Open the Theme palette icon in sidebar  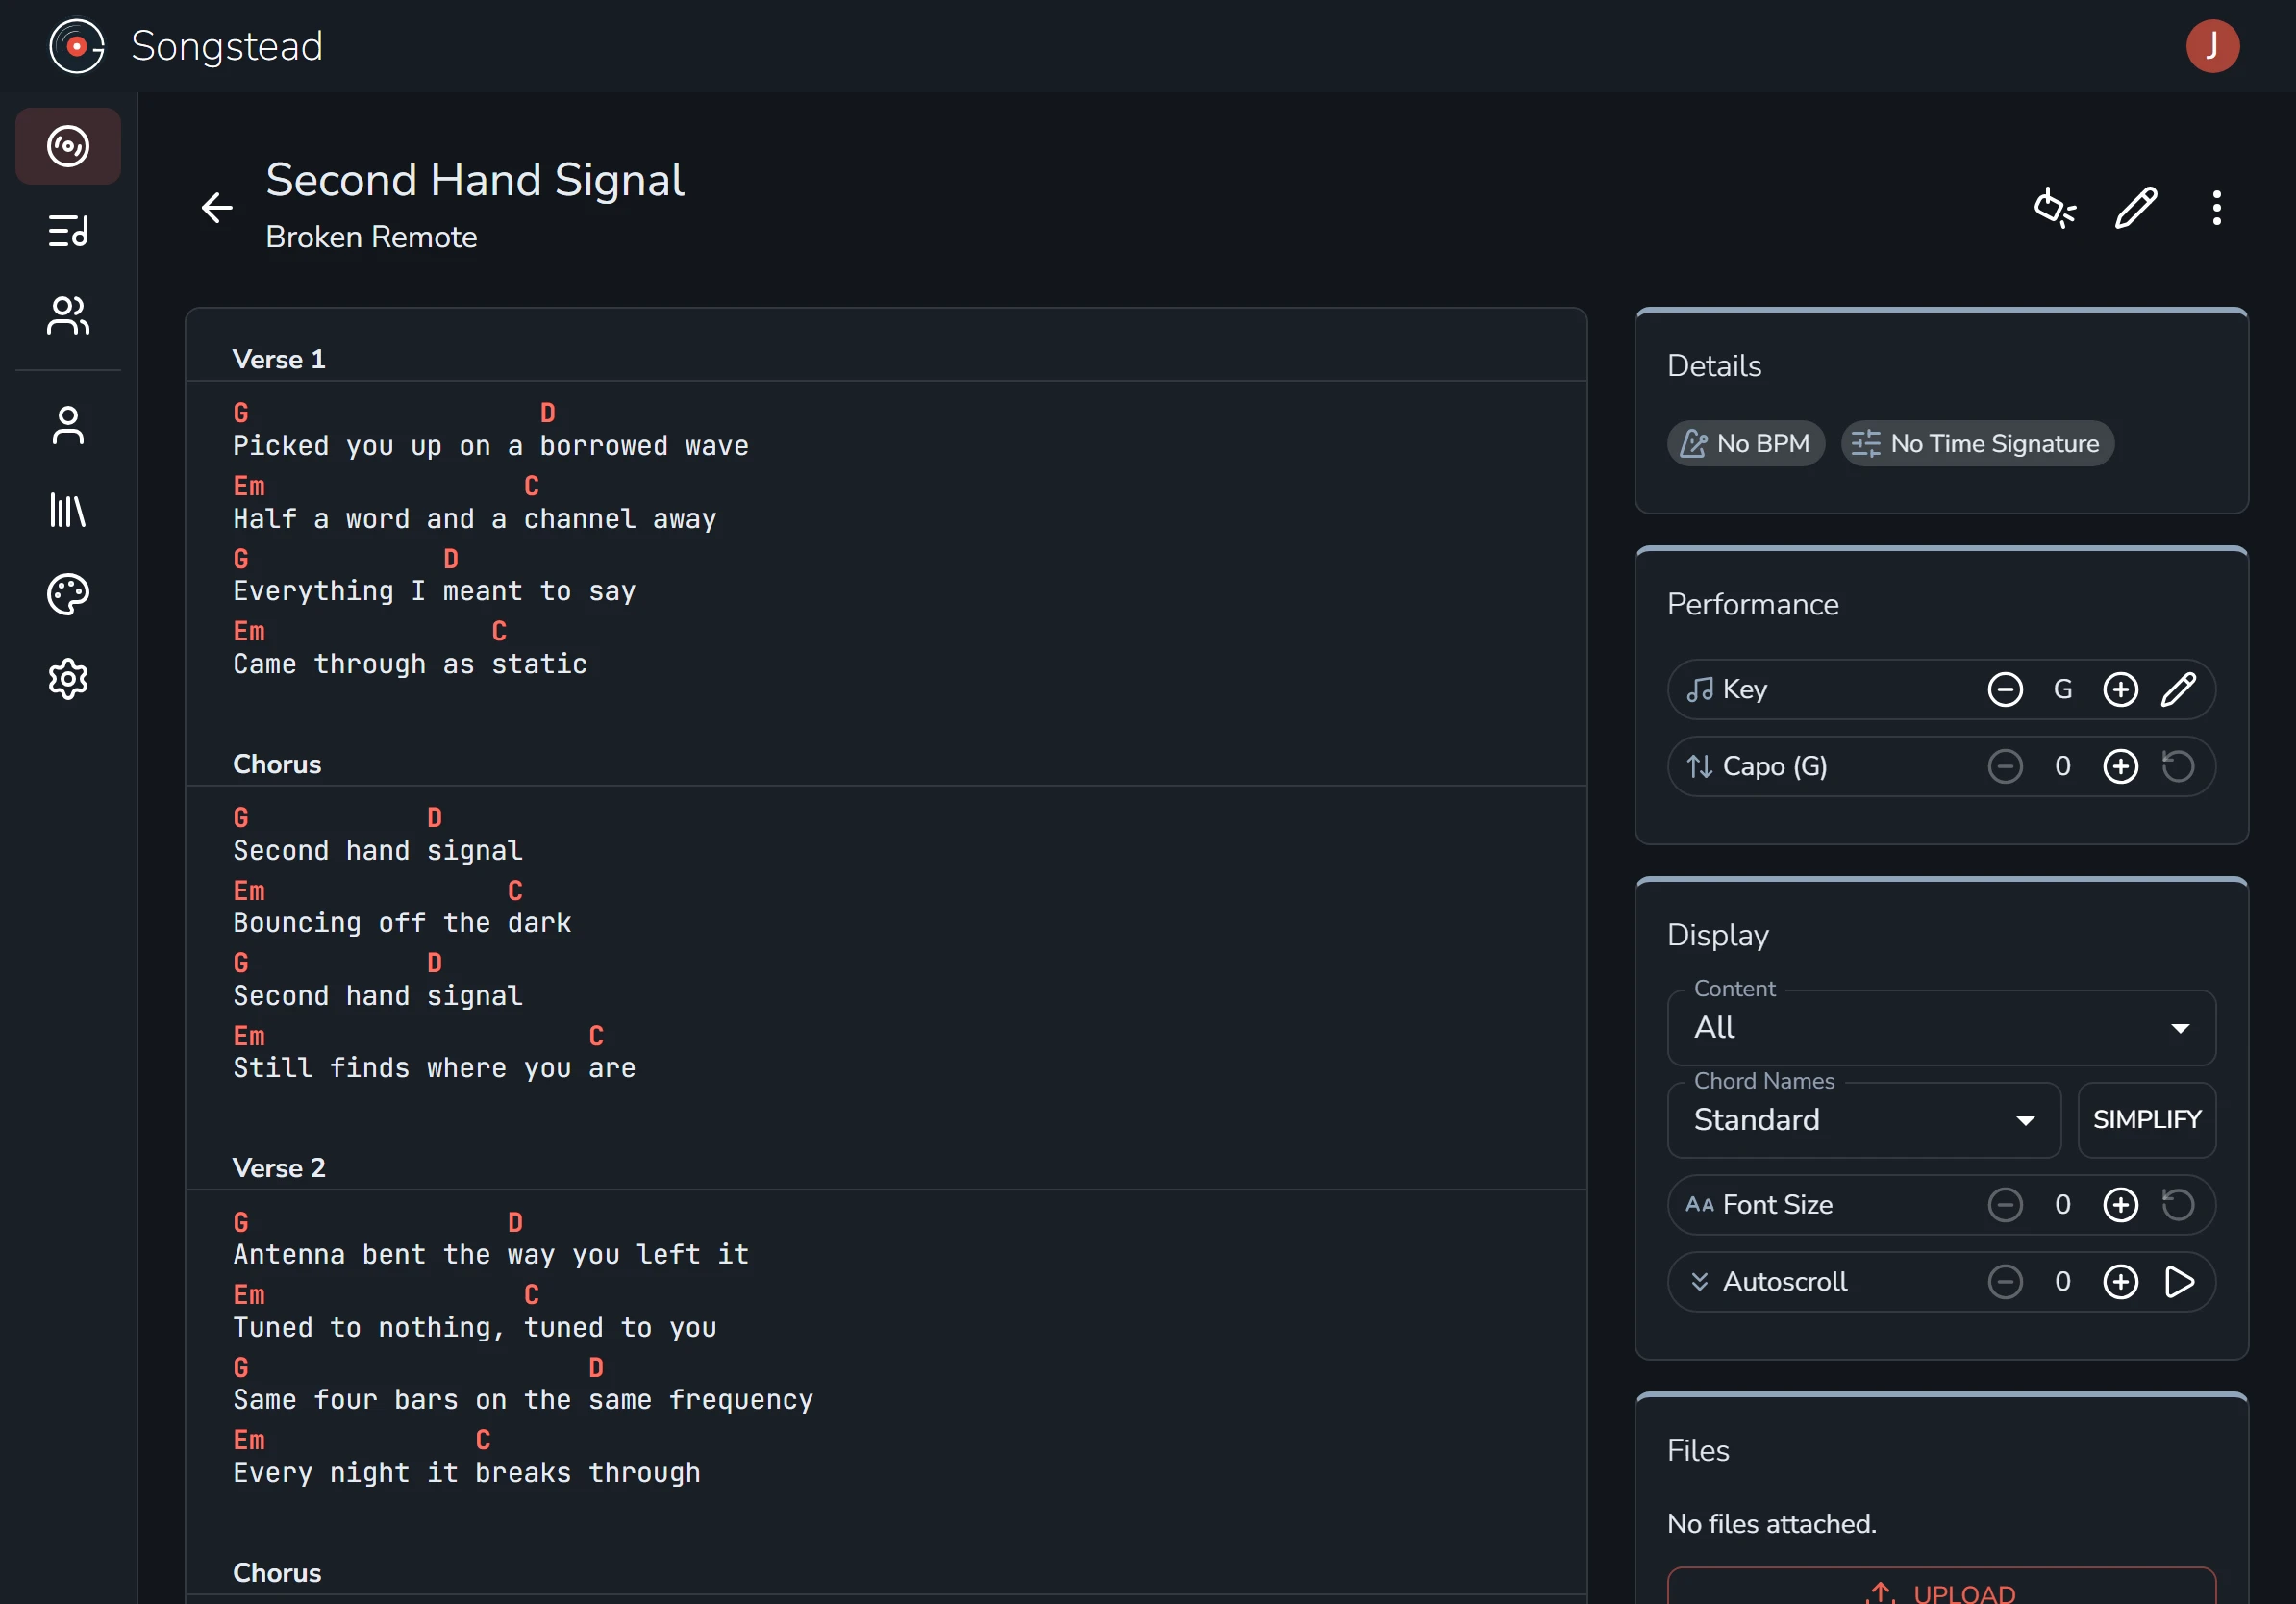click(x=68, y=594)
